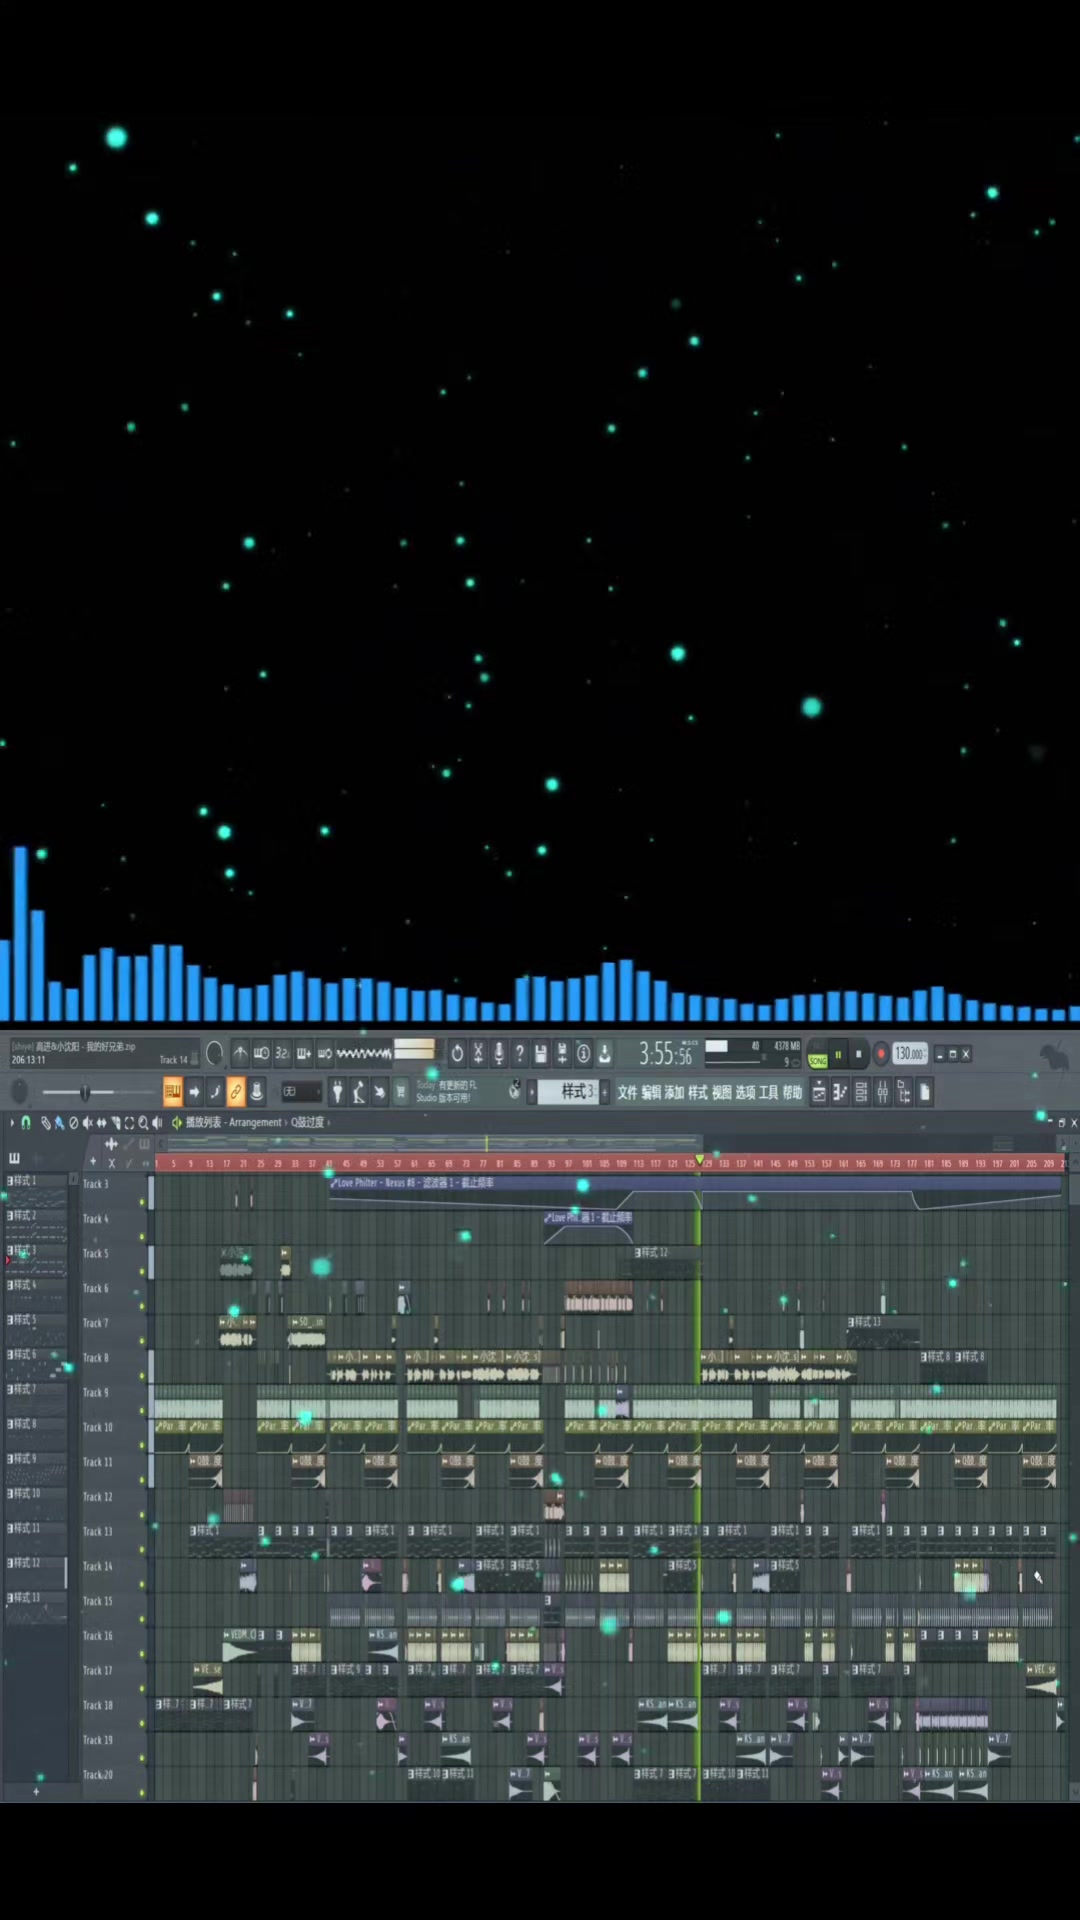This screenshot has width=1080, height=1920.
Task: Toggle mute LED for Track 9
Action: tap(142, 1412)
